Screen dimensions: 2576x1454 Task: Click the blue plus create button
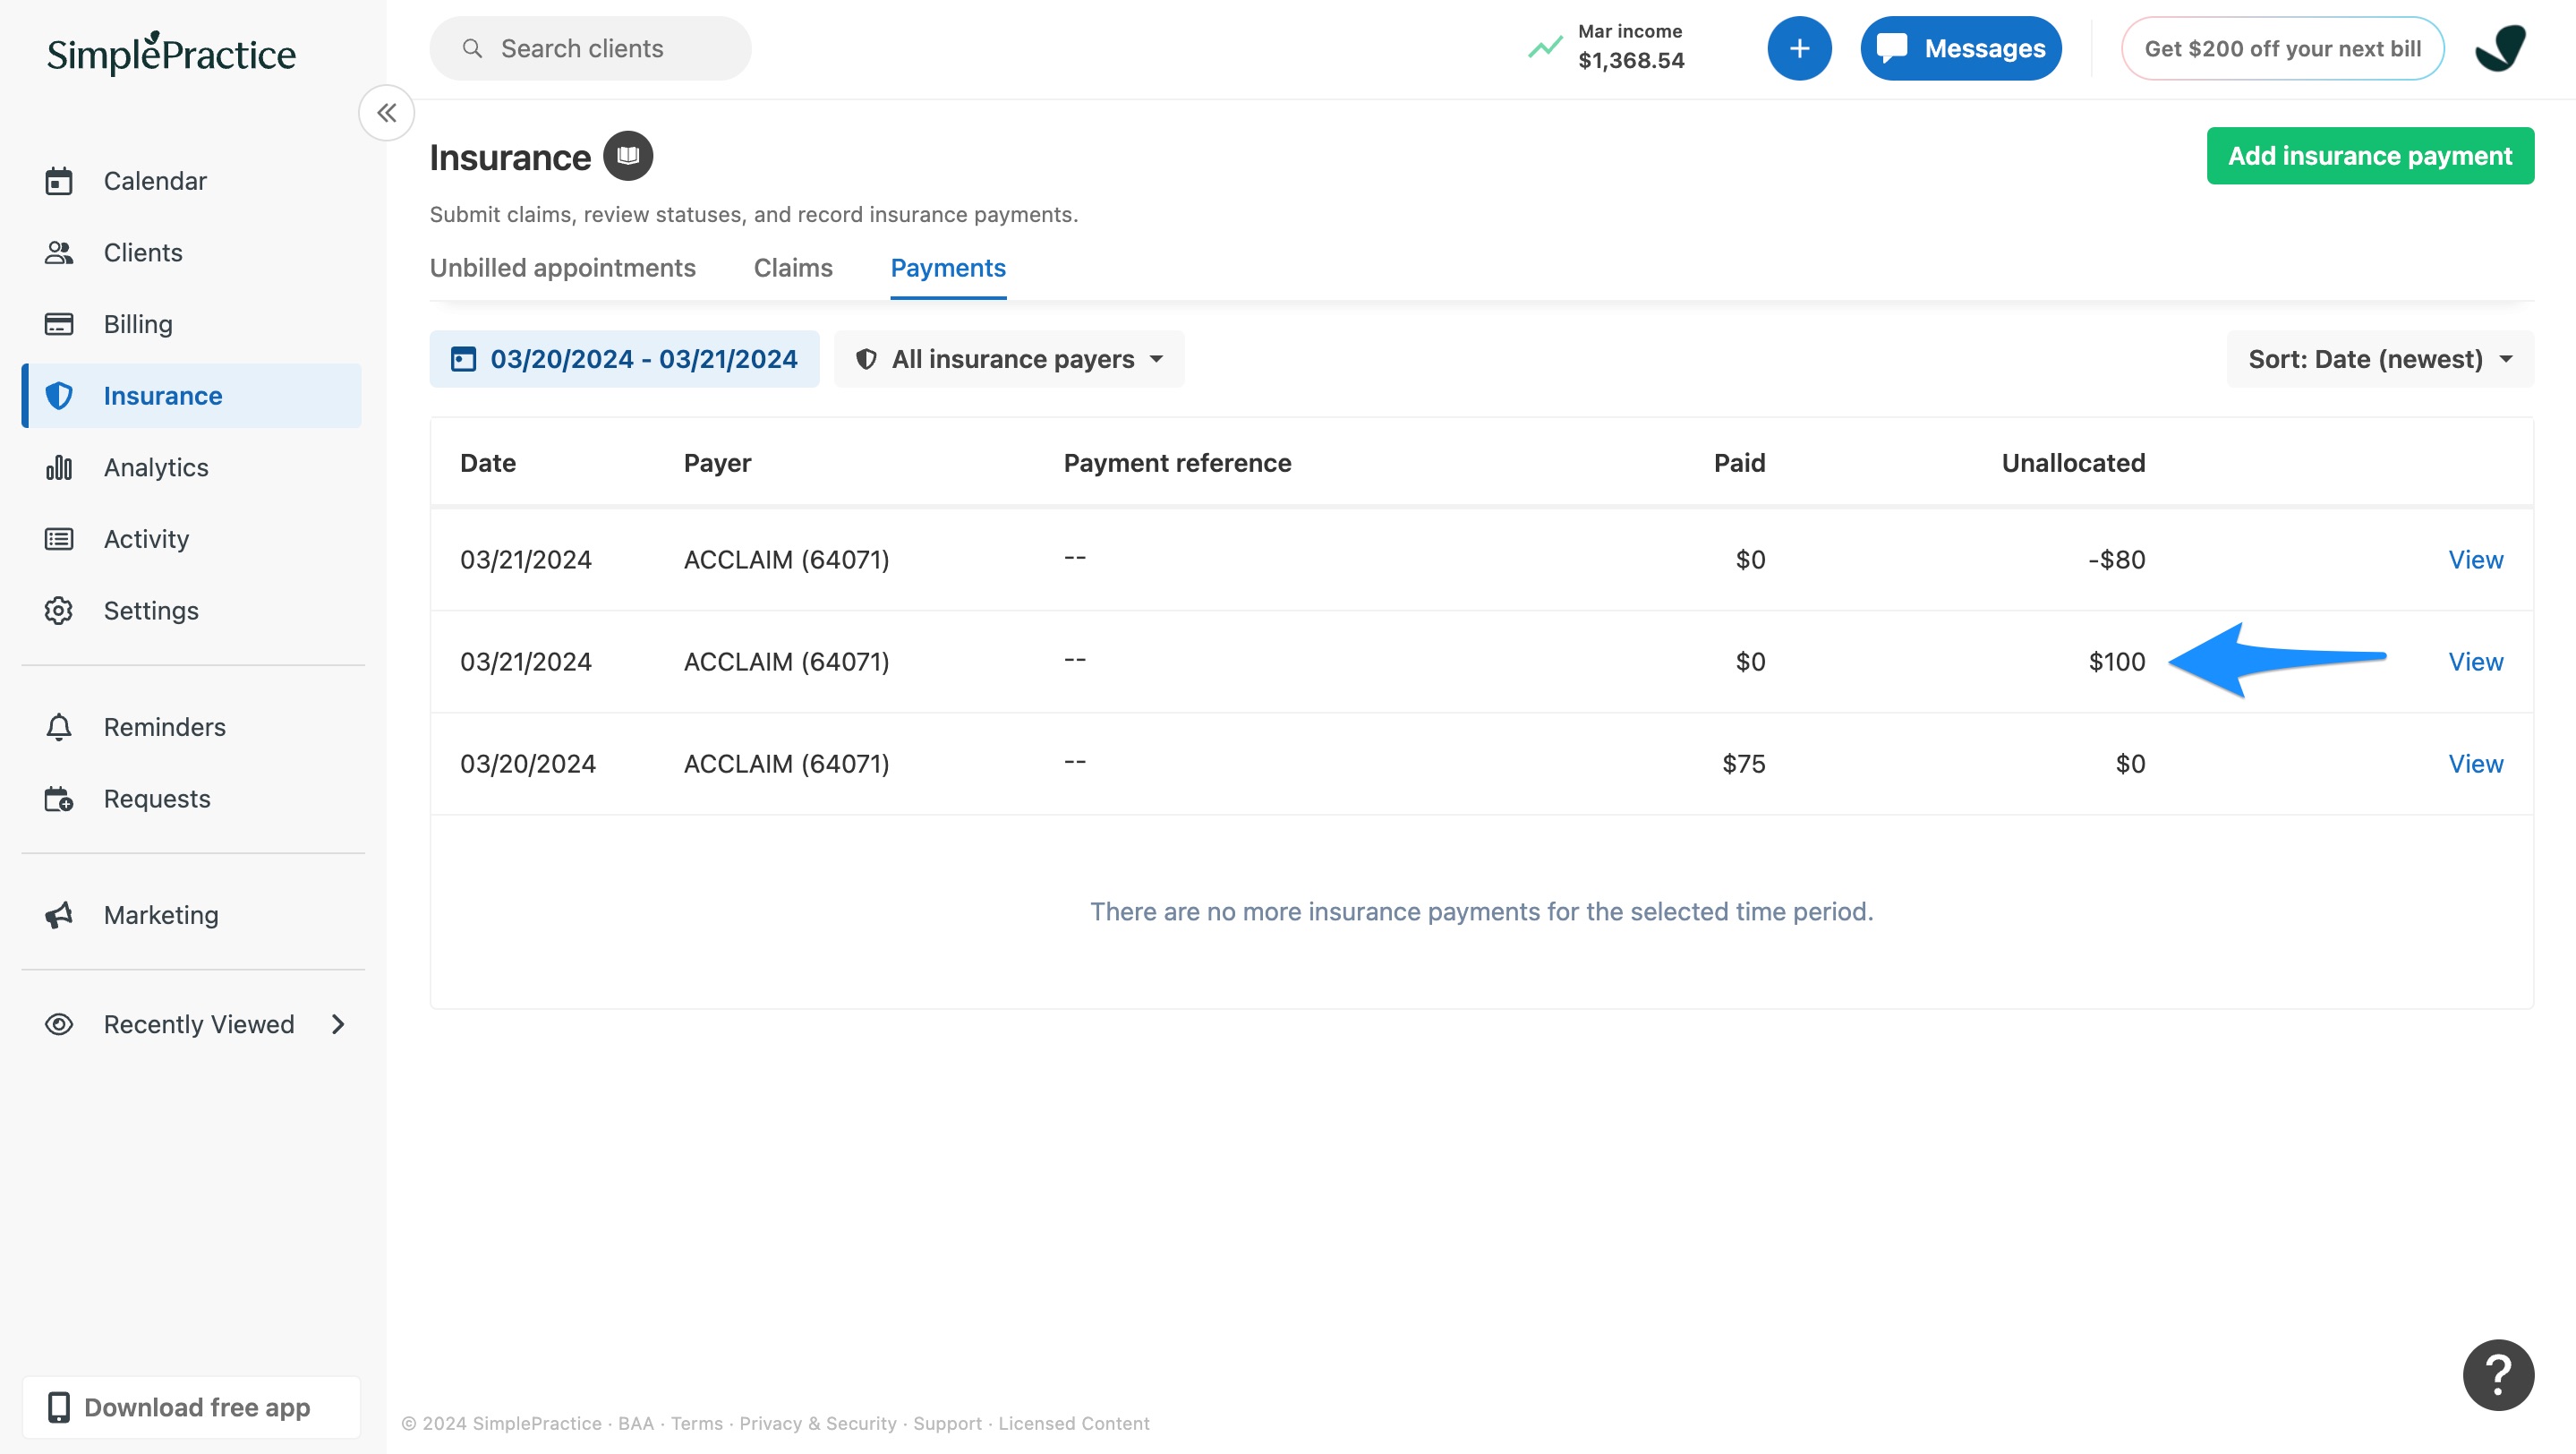[1799, 48]
